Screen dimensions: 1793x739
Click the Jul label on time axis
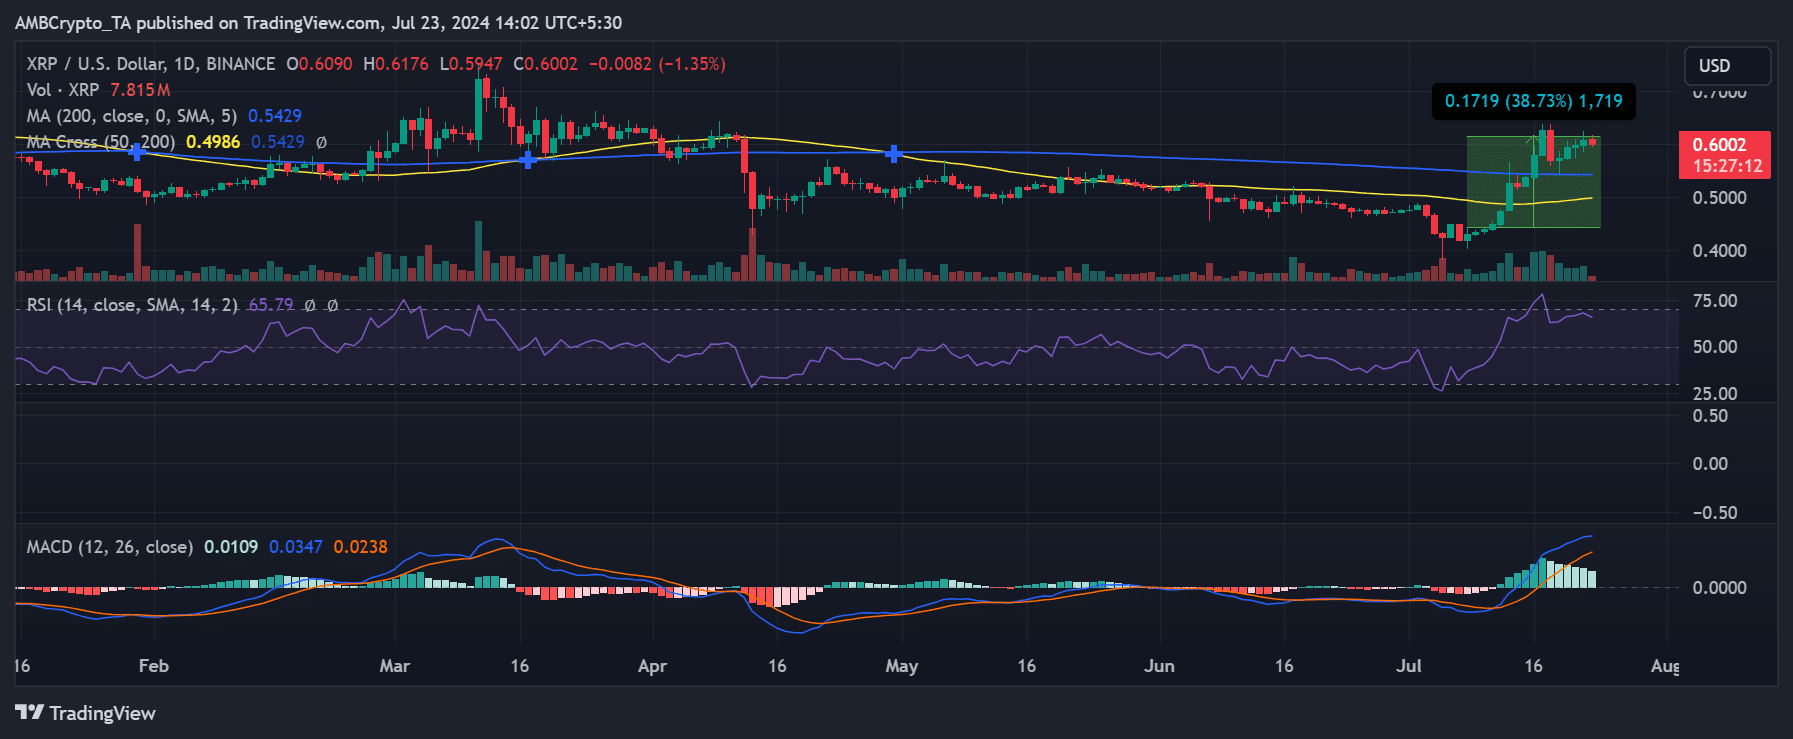click(1409, 666)
